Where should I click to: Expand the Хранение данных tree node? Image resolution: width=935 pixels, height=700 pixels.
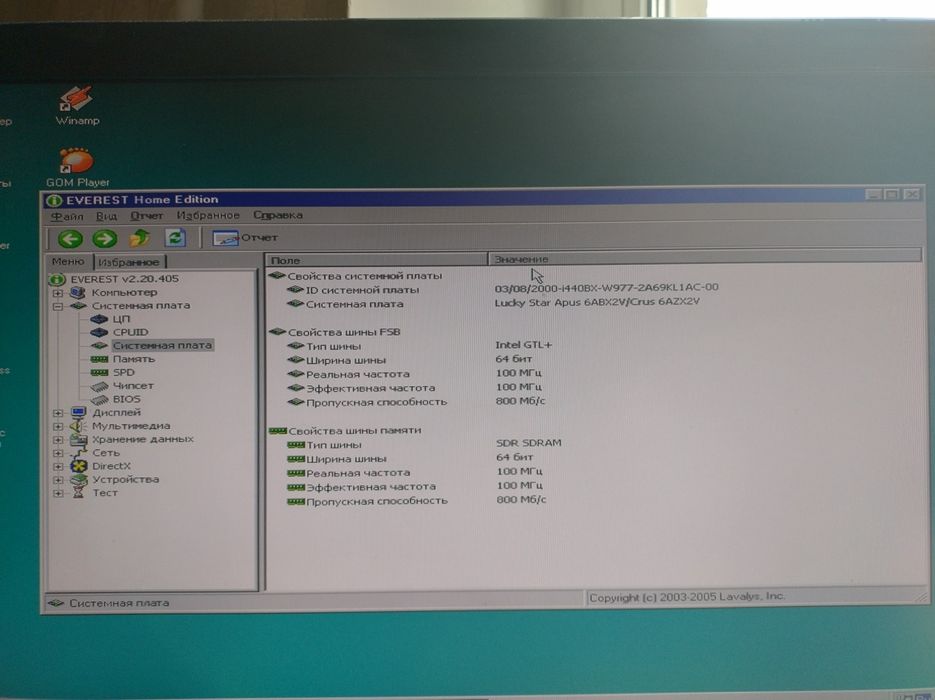point(58,439)
